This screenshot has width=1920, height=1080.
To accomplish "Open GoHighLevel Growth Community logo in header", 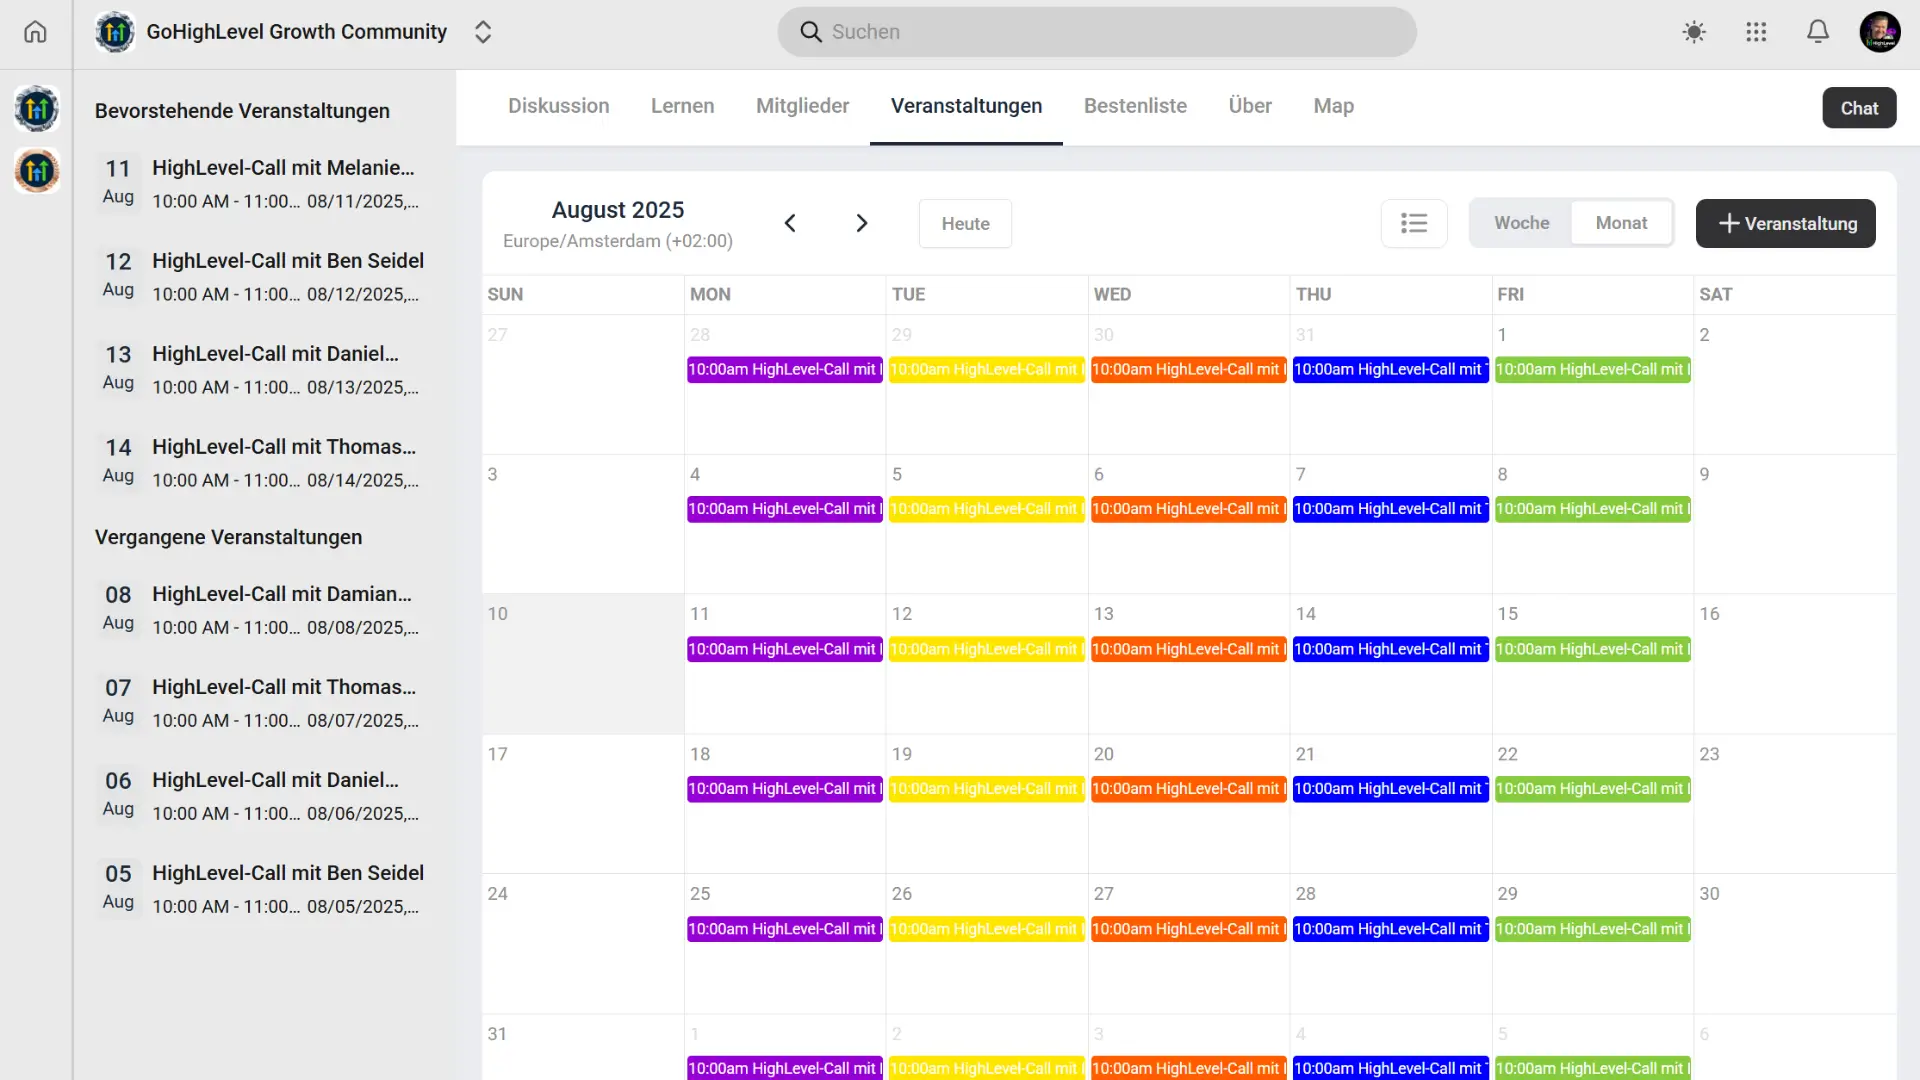I will tap(115, 32).
